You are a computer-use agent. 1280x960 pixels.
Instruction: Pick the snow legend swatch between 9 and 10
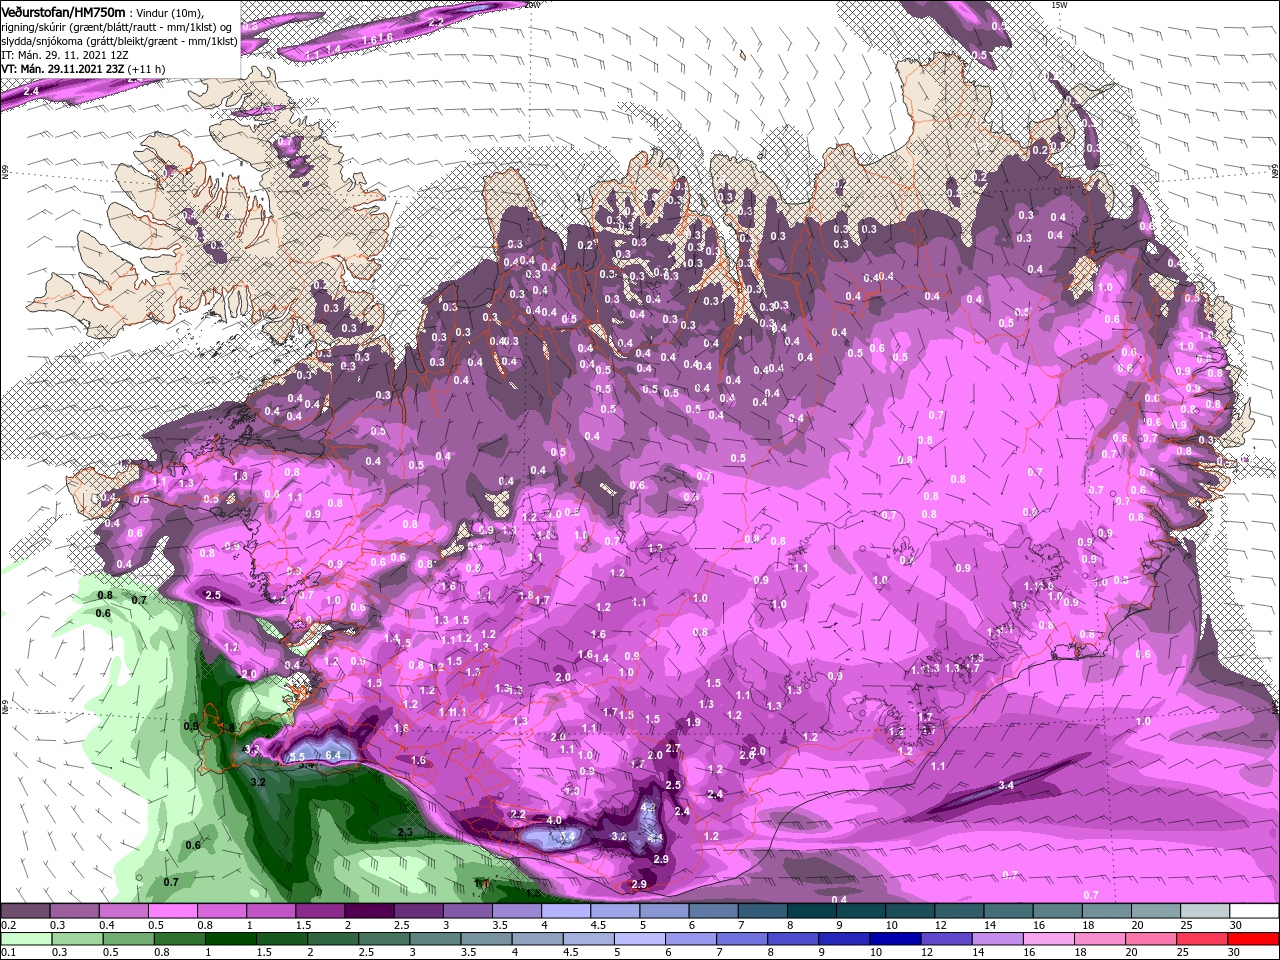tap(861, 911)
